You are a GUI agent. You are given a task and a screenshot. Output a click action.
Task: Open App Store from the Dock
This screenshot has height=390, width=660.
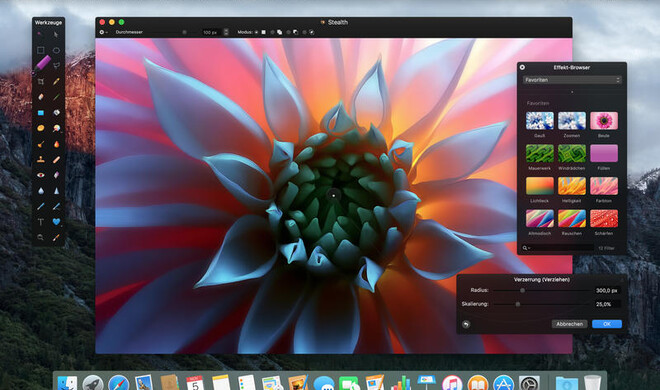[503, 383]
